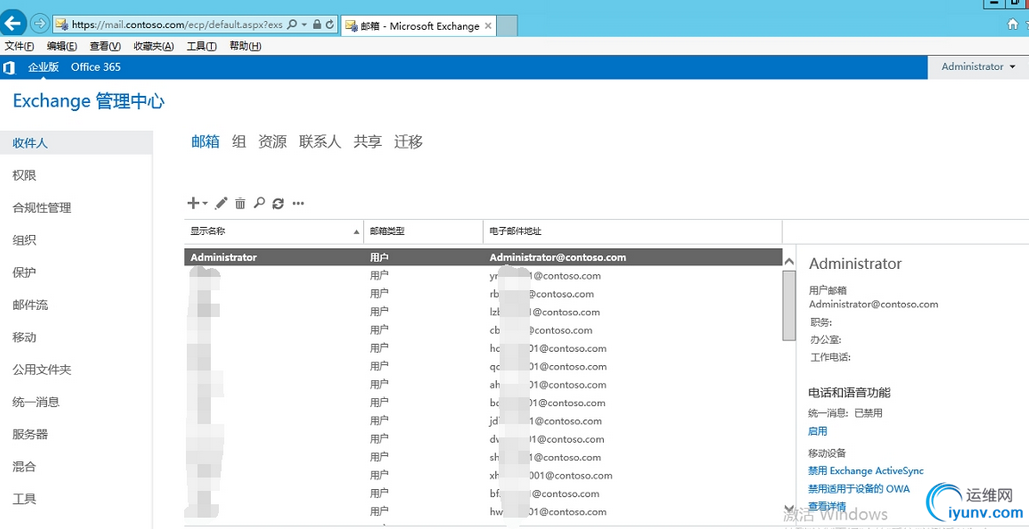Click the search magnifier in the address bar
The image size is (1029, 529).
point(292,24)
